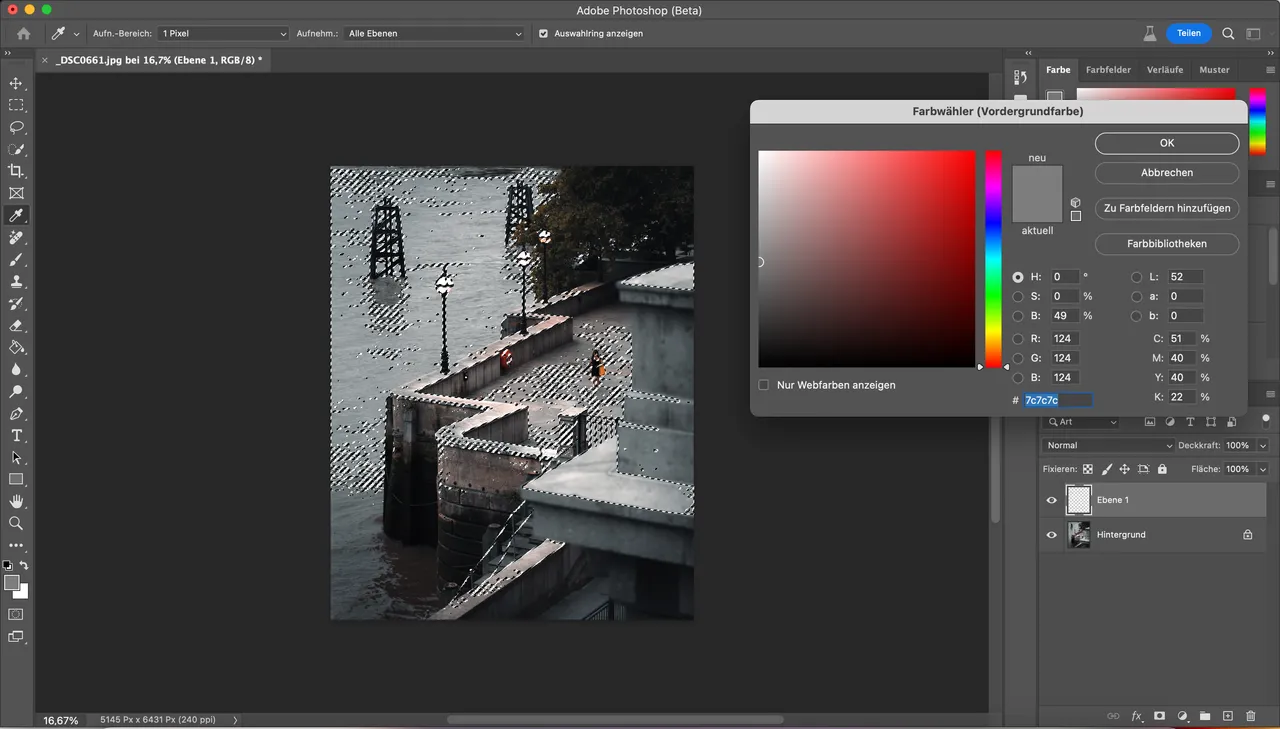Switch to the Farbfelder tab
This screenshot has height=729, width=1280.
pyautogui.click(x=1108, y=70)
